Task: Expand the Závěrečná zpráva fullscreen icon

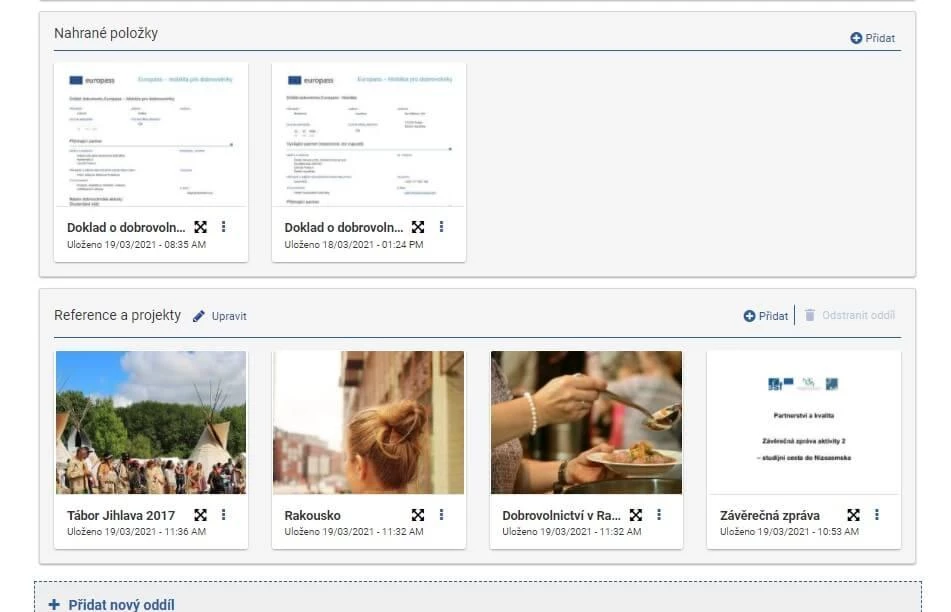Action: (x=853, y=515)
